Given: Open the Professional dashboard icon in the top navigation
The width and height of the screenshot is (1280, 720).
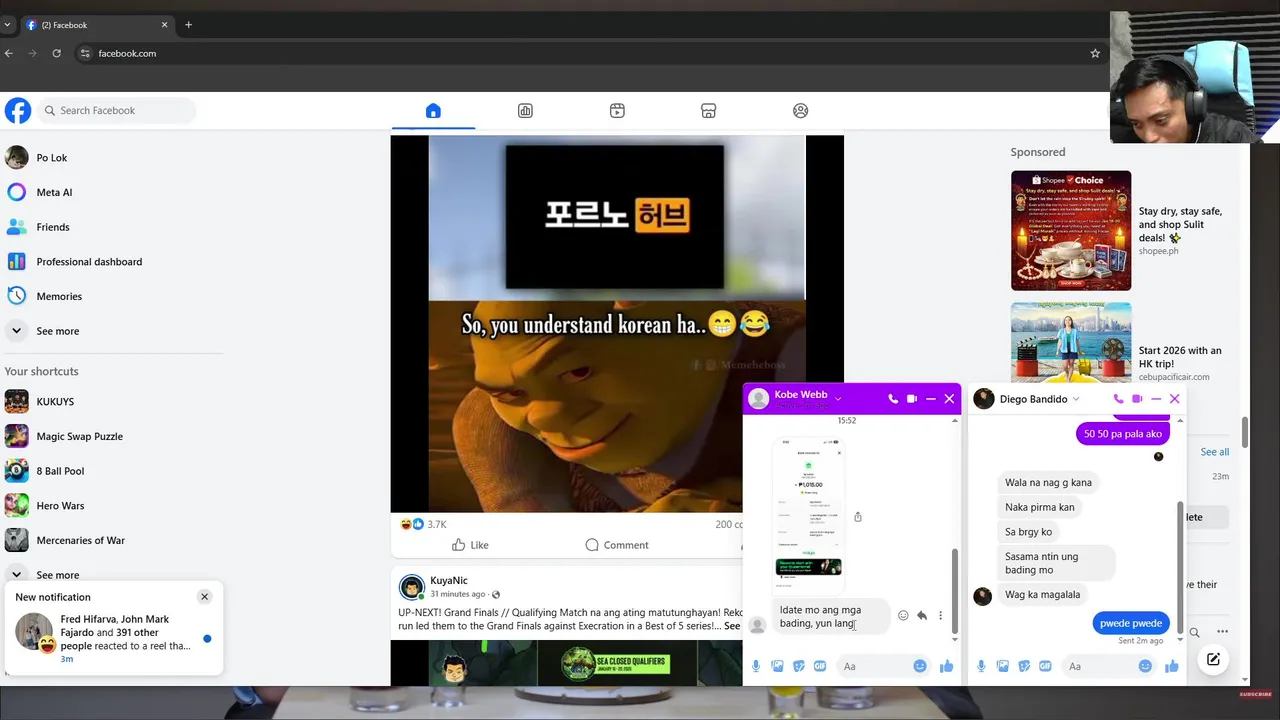Looking at the screenshot, I should [525, 111].
